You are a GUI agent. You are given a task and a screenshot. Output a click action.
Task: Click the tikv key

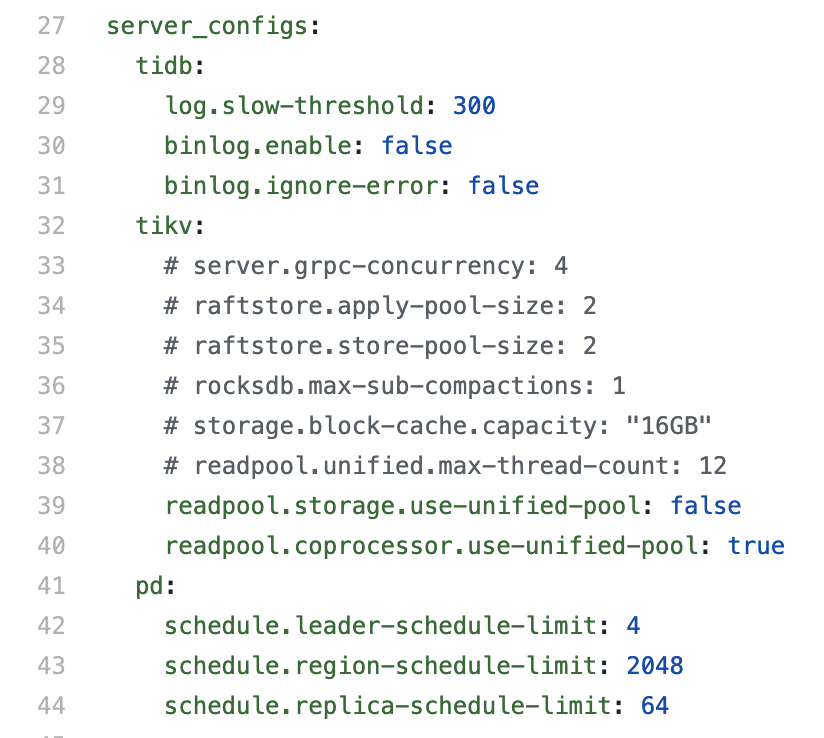(x=164, y=226)
